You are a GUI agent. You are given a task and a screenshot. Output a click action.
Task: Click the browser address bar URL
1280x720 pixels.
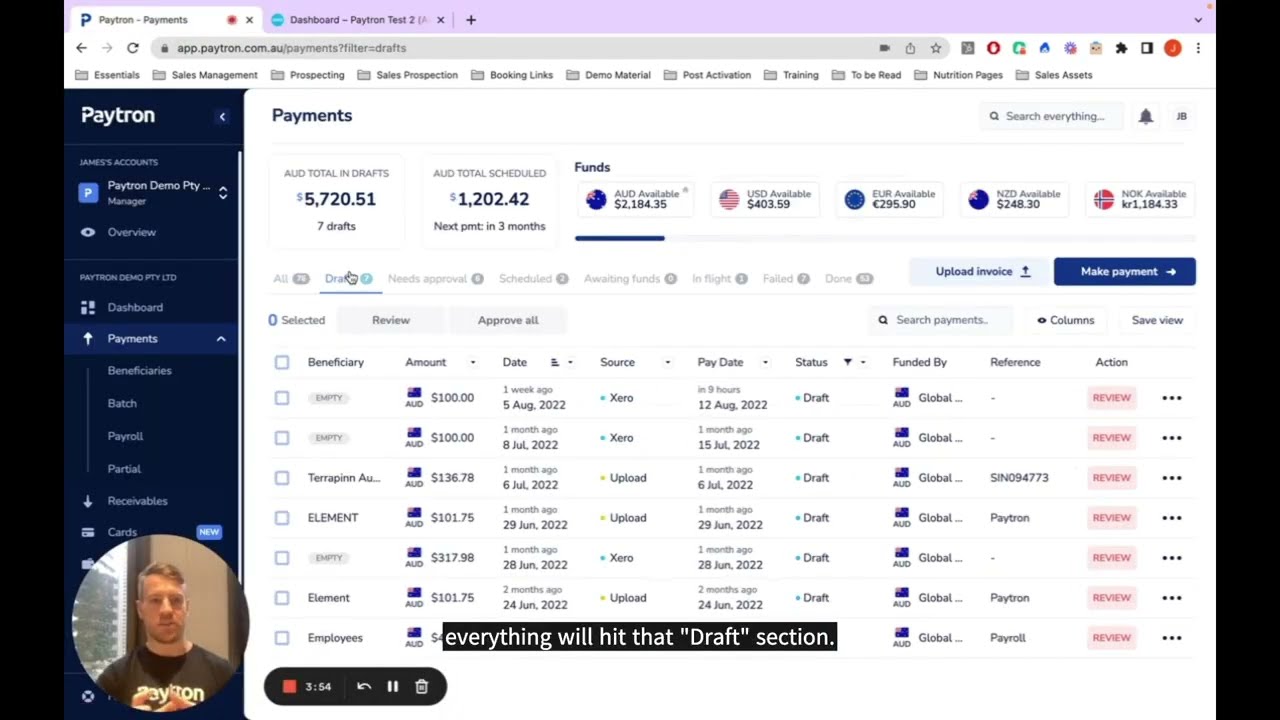(291, 48)
